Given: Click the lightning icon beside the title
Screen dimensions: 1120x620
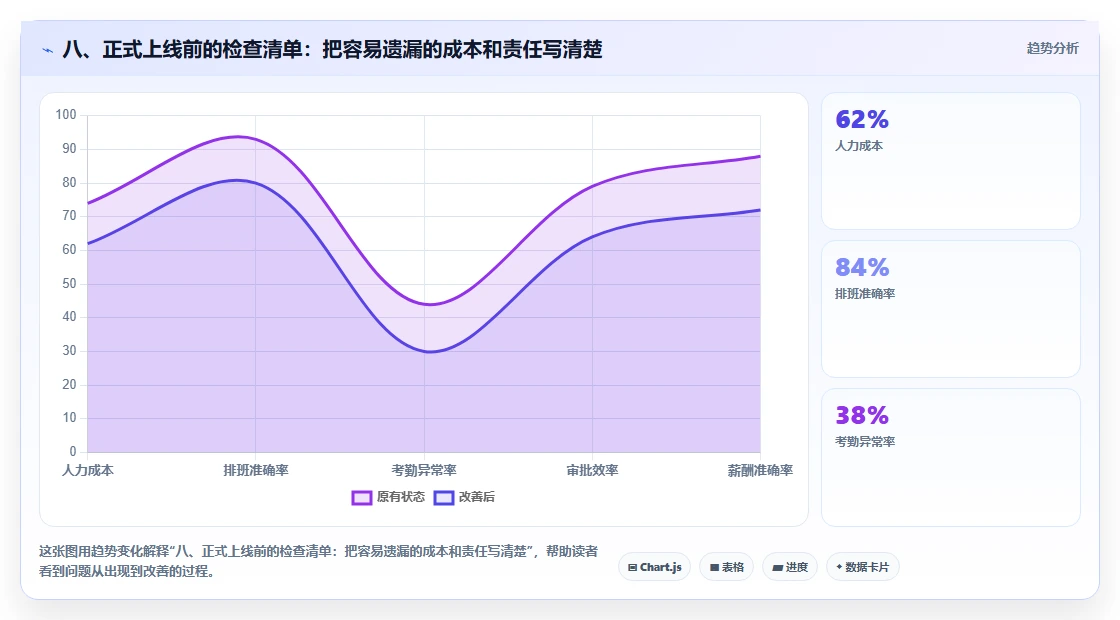Looking at the screenshot, I should click(48, 50).
